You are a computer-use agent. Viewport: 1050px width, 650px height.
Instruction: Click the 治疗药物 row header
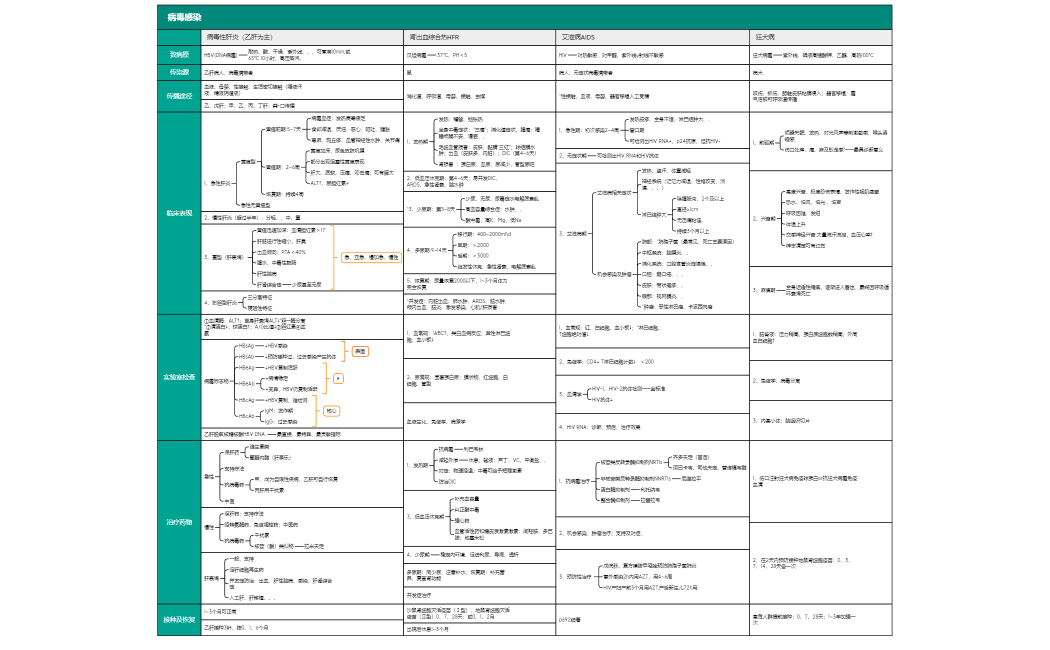pos(179,522)
